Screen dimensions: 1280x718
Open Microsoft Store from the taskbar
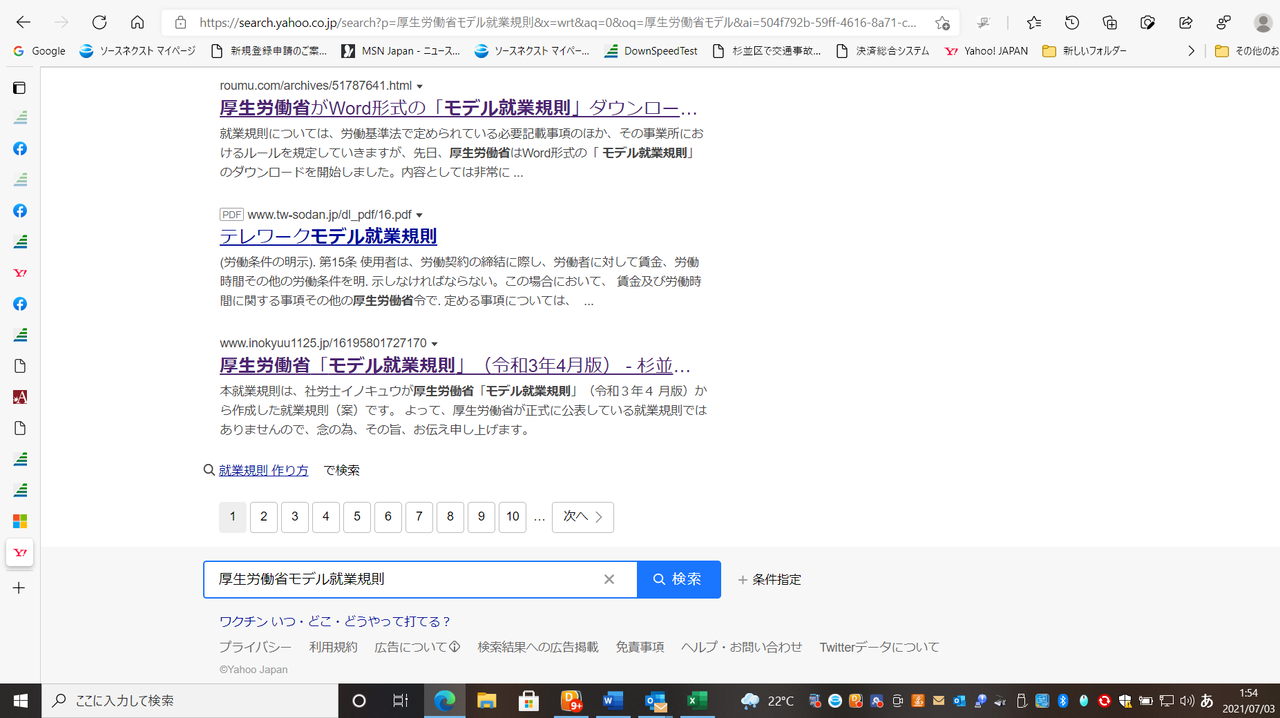coord(529,700)
